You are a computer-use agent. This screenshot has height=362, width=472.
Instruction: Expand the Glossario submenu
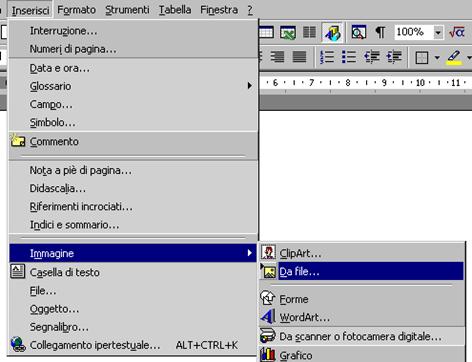point(133,86)
